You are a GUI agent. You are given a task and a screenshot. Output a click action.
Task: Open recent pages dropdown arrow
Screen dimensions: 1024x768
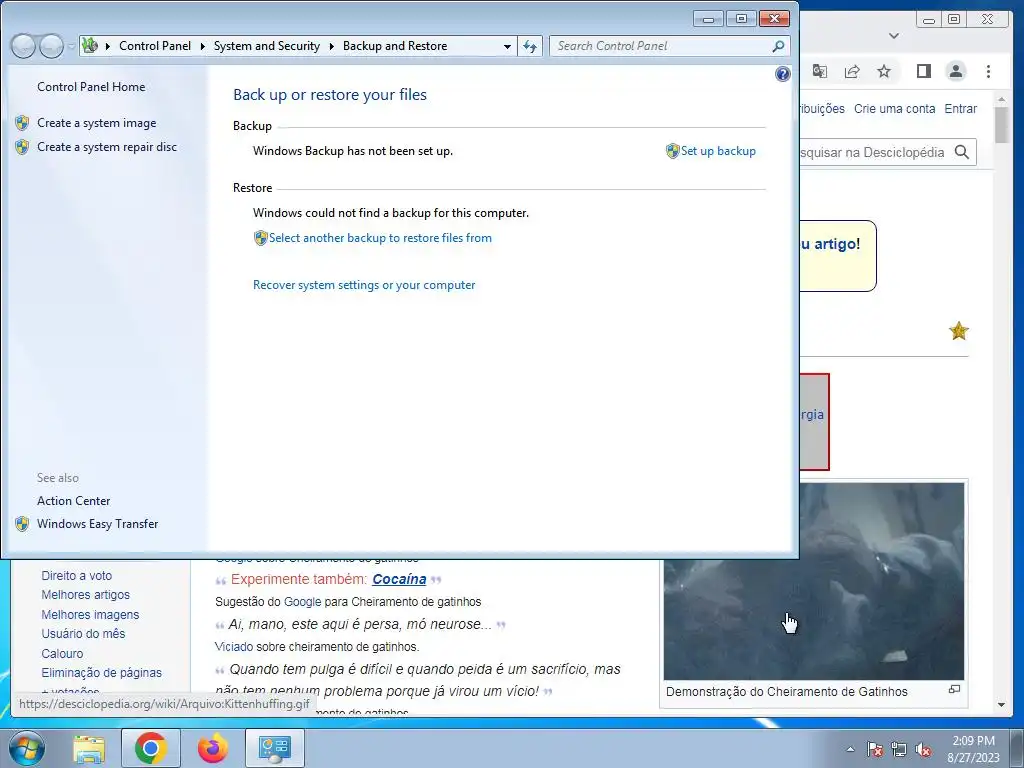click(71, 46)
